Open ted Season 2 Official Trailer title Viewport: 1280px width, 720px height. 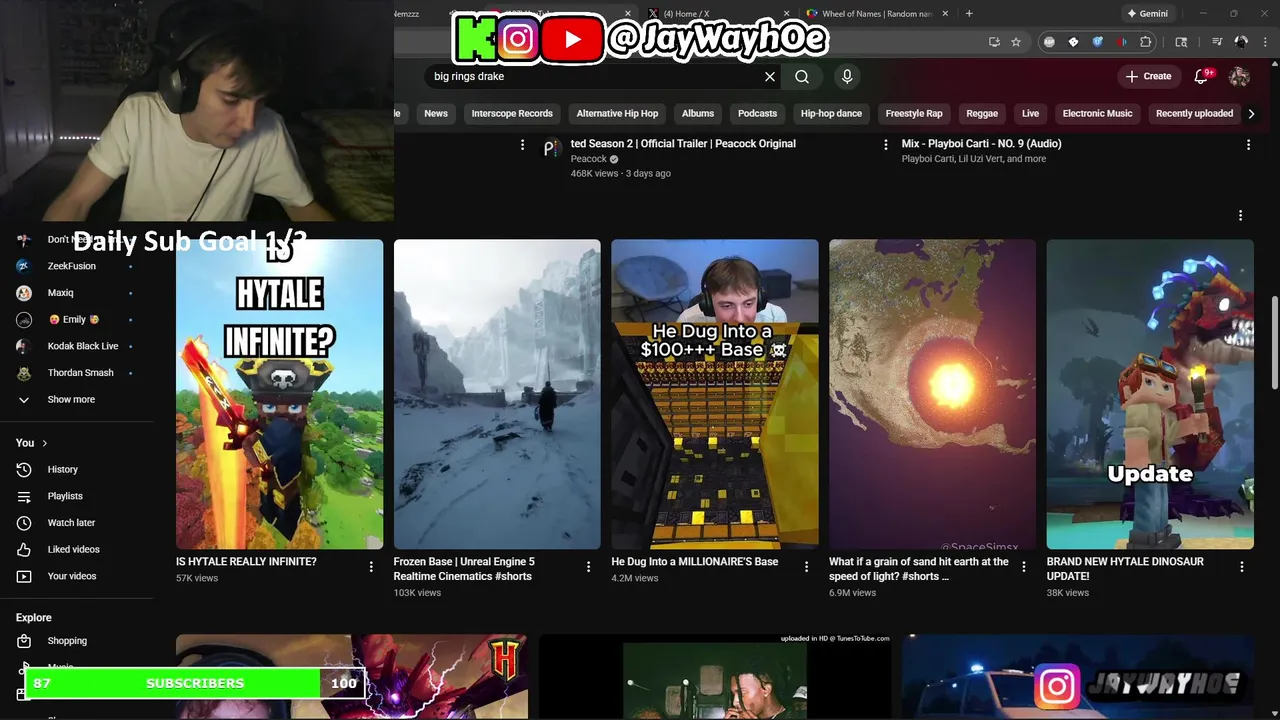click(x=683, y=144)
